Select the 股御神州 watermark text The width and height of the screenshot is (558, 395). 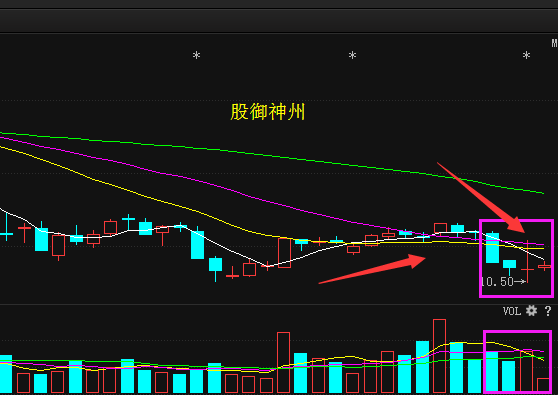268,112
